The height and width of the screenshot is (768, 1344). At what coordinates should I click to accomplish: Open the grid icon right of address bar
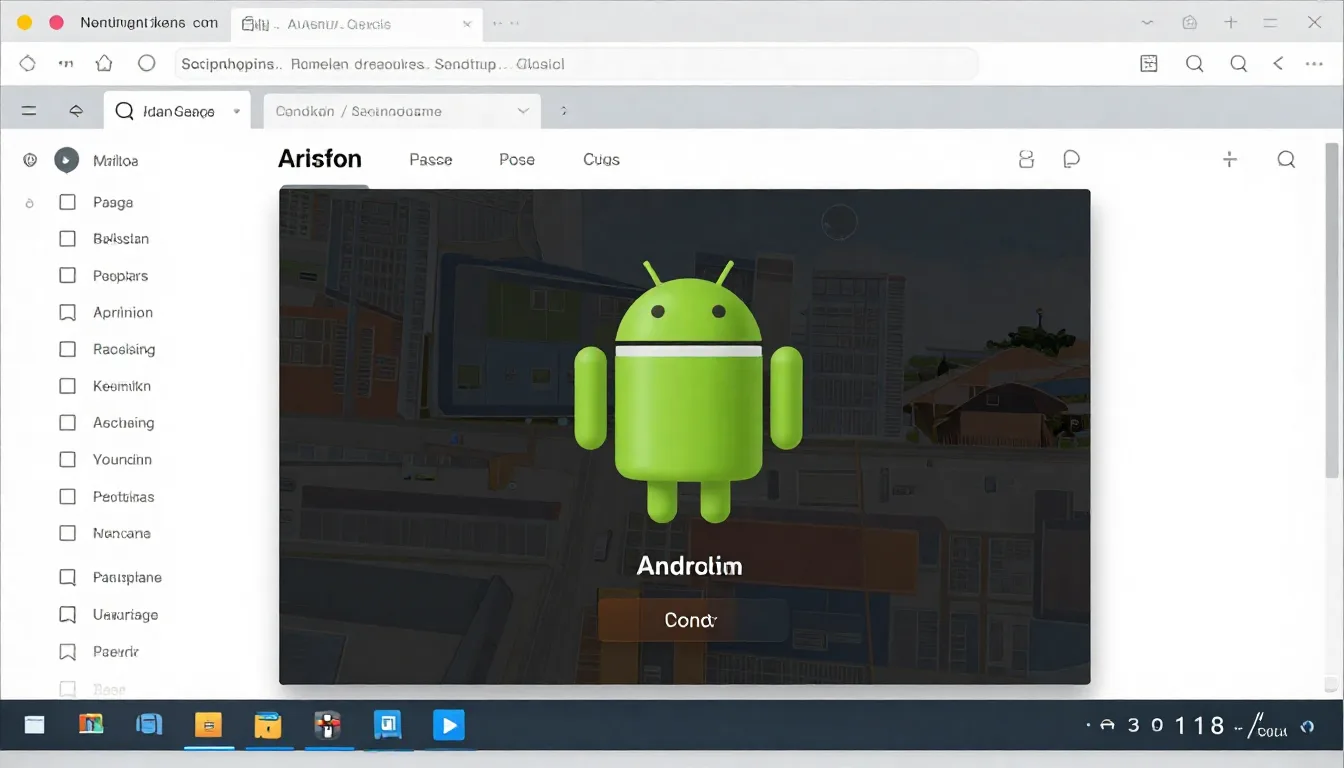1149,63
